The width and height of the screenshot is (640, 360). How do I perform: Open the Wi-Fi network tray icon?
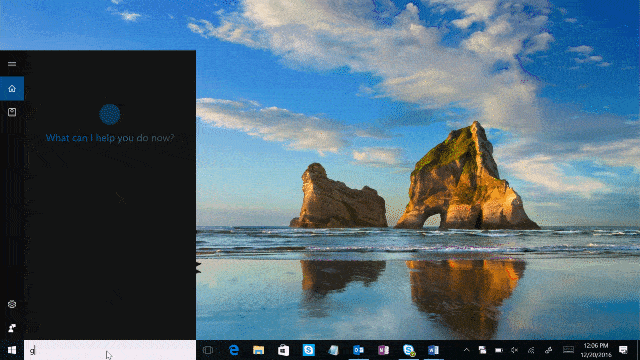[531, 350]
